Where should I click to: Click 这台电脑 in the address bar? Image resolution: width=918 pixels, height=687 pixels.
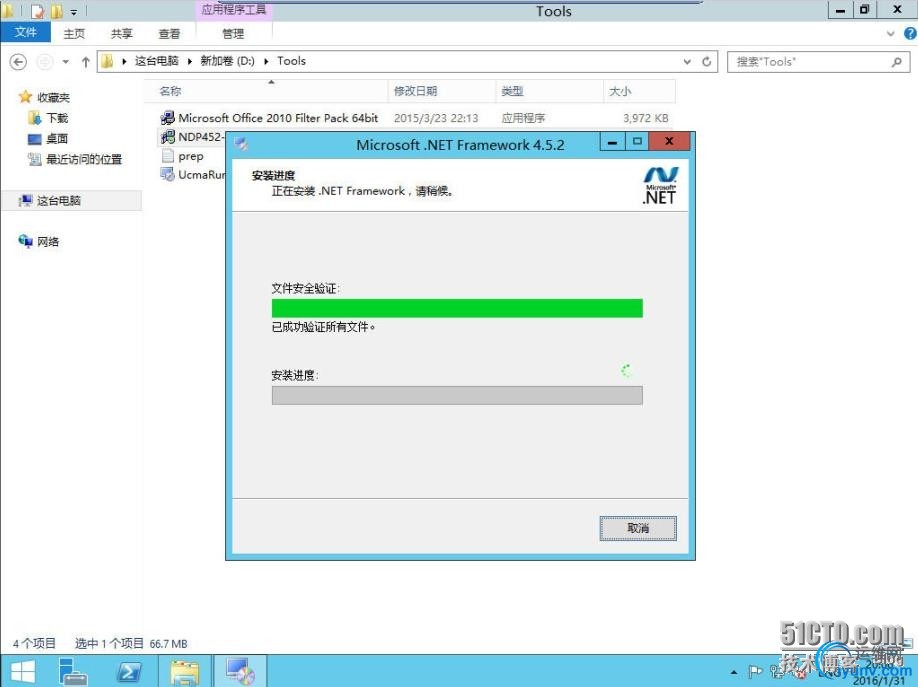point(156,61)
